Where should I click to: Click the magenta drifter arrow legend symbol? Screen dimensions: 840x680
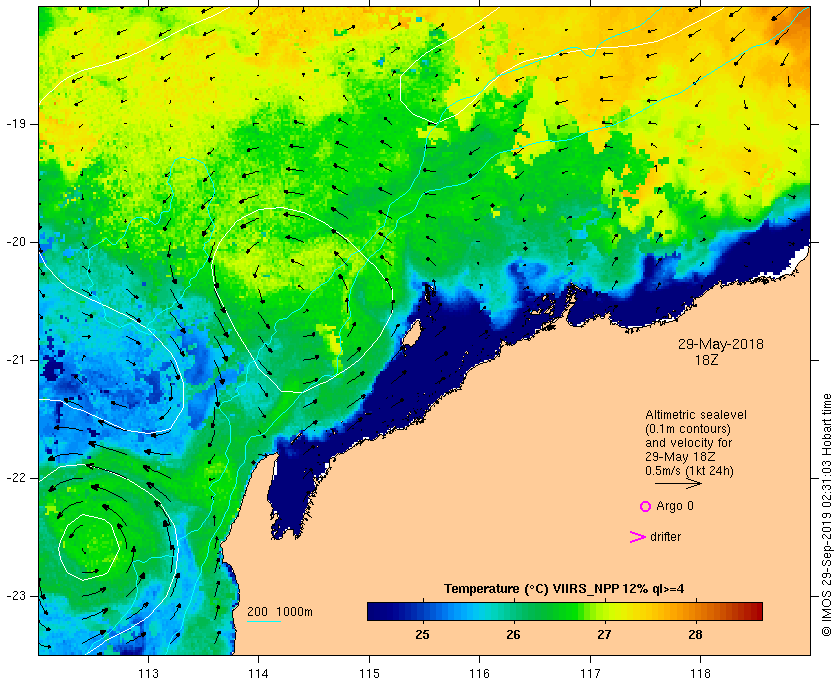637,537
